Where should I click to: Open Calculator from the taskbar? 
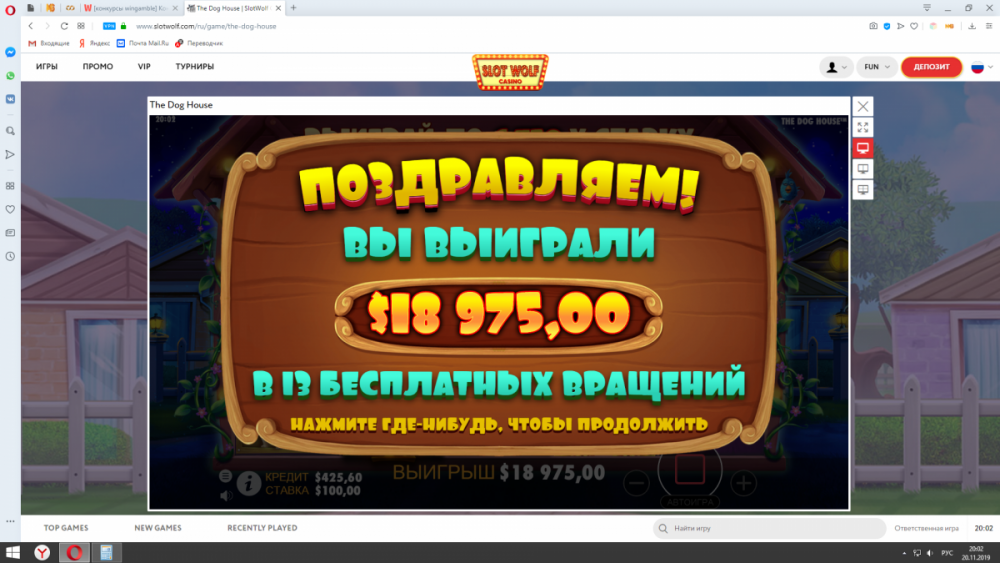(x=106, y=552)
